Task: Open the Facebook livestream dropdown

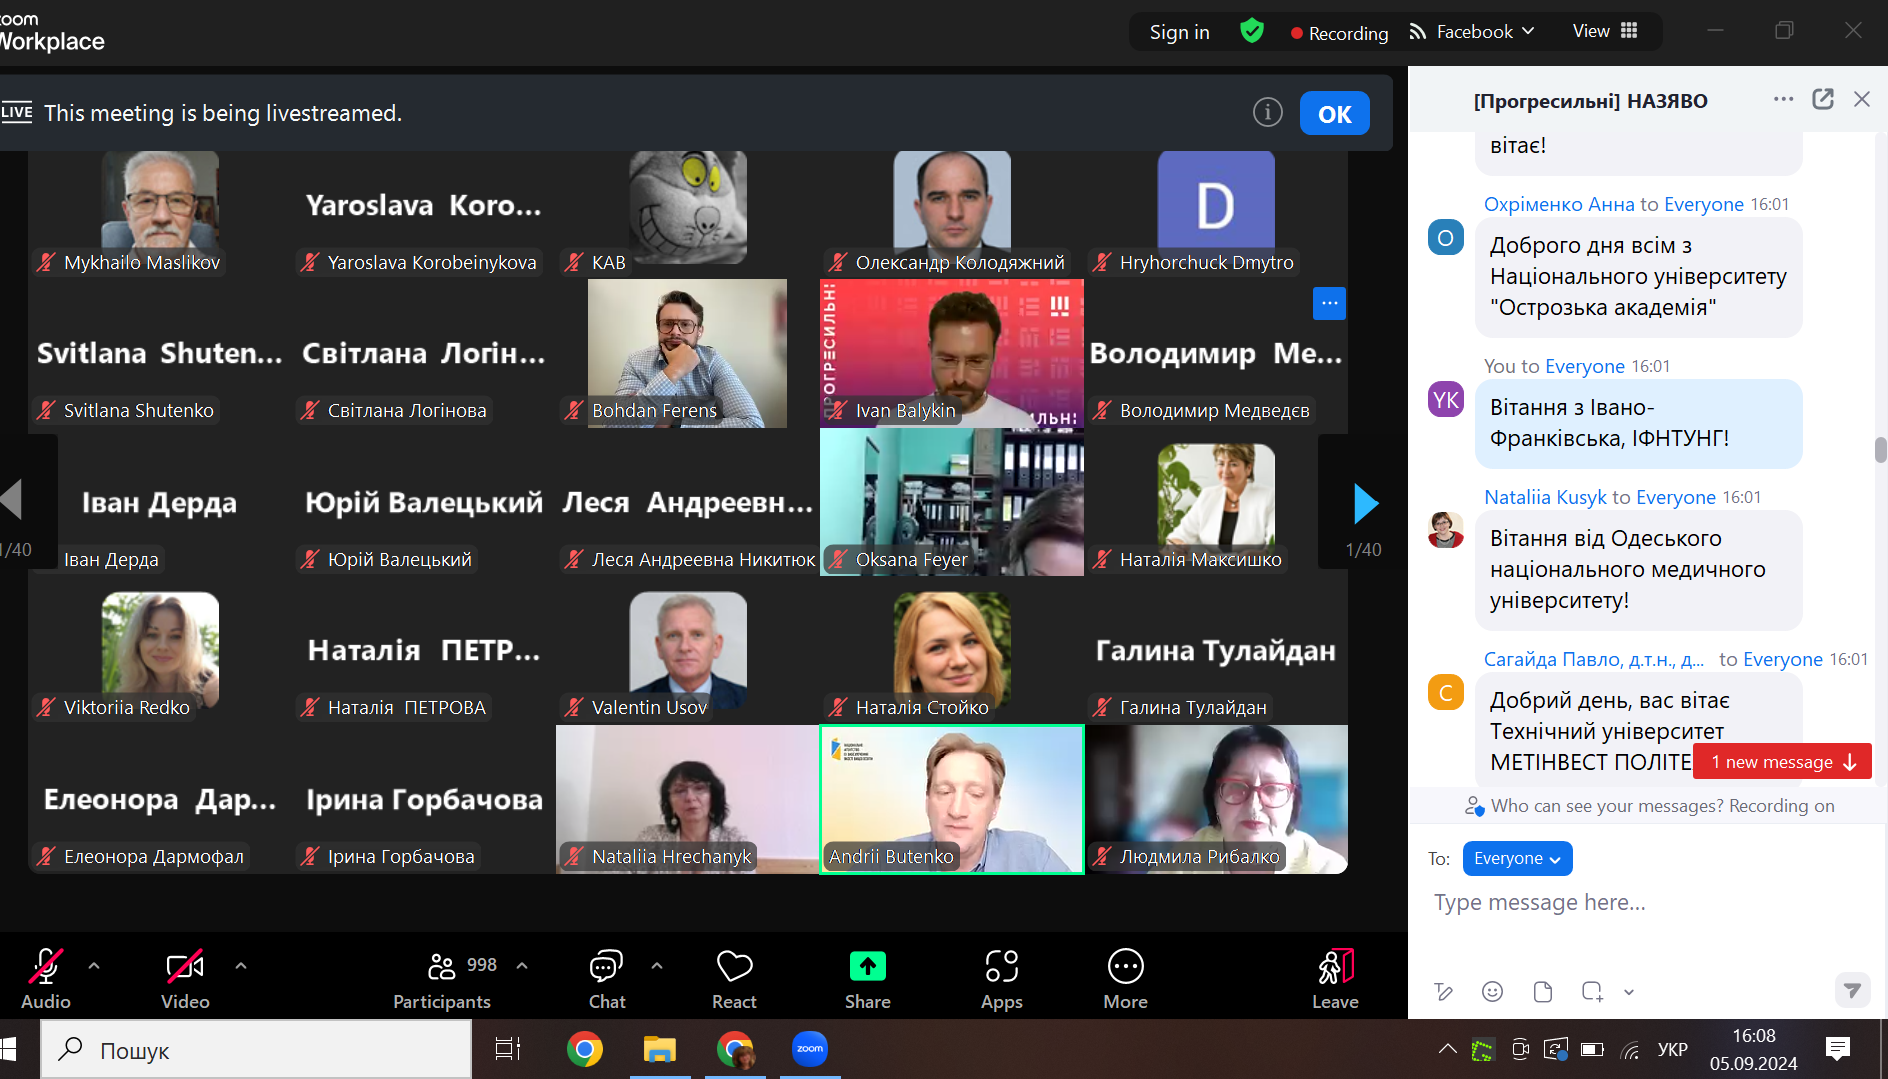Action: 1472,32
